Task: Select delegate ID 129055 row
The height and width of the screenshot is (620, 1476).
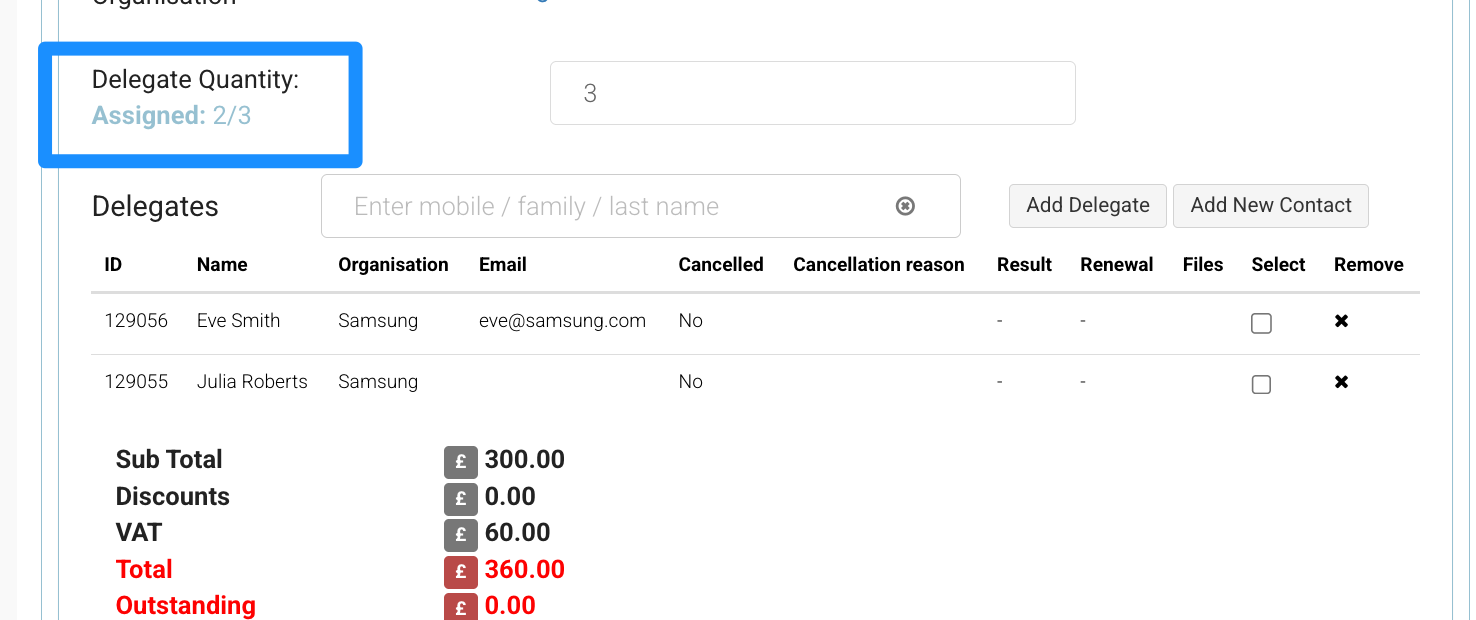Action: point(136,382)
